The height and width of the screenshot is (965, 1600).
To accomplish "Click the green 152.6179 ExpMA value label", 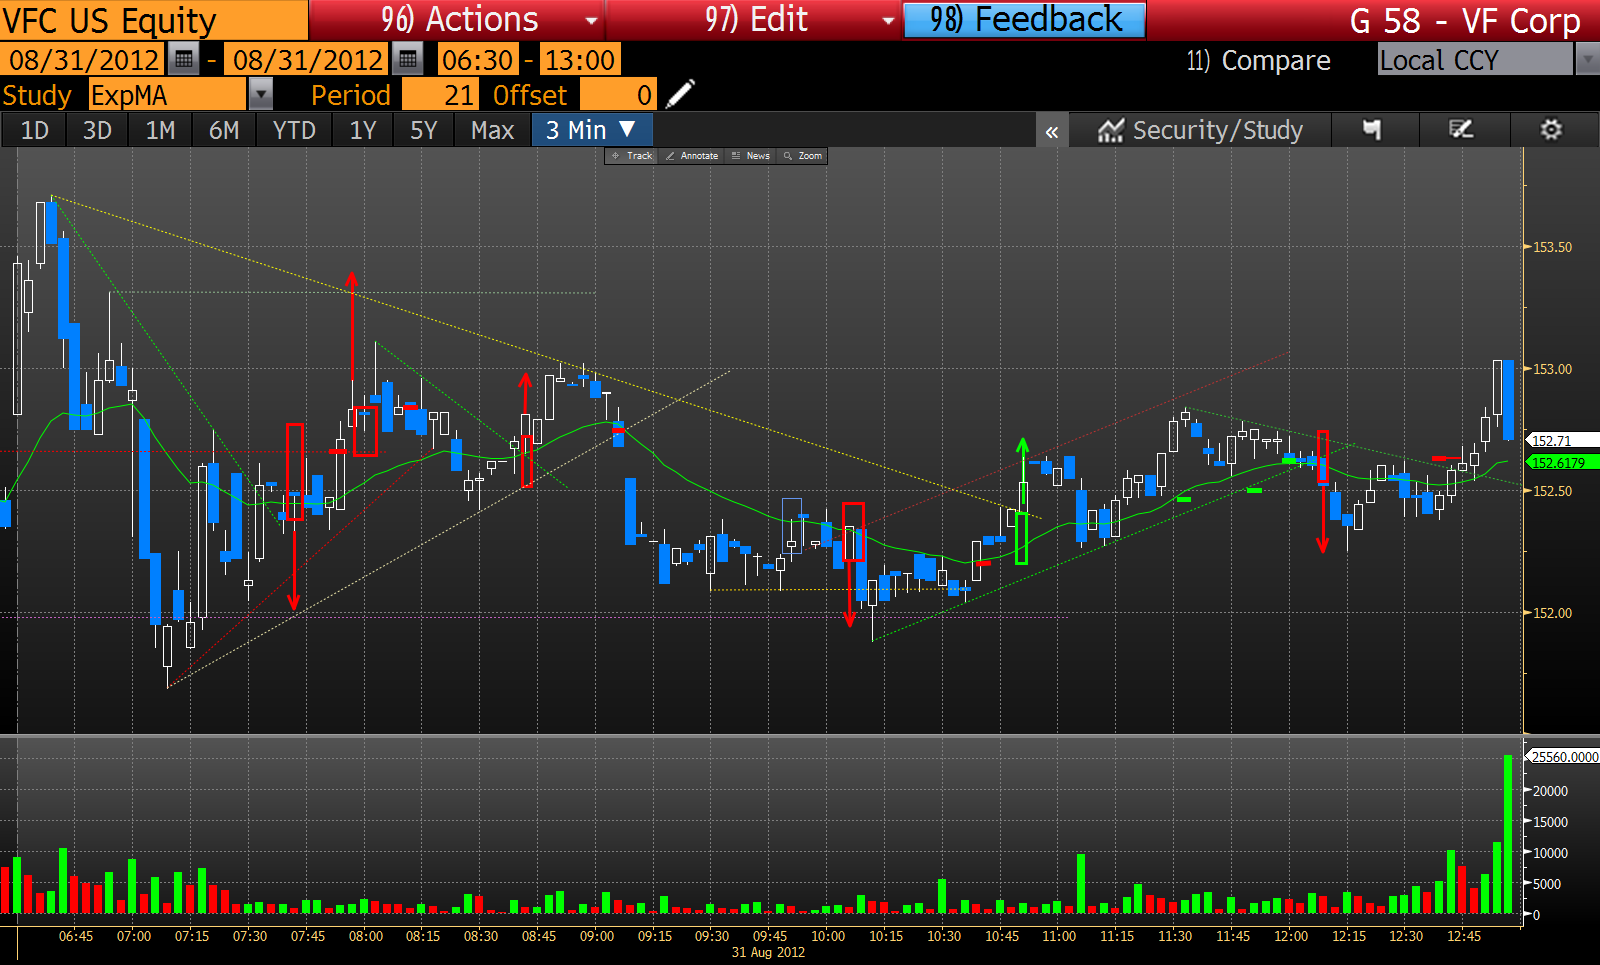I will point(1561,462).
